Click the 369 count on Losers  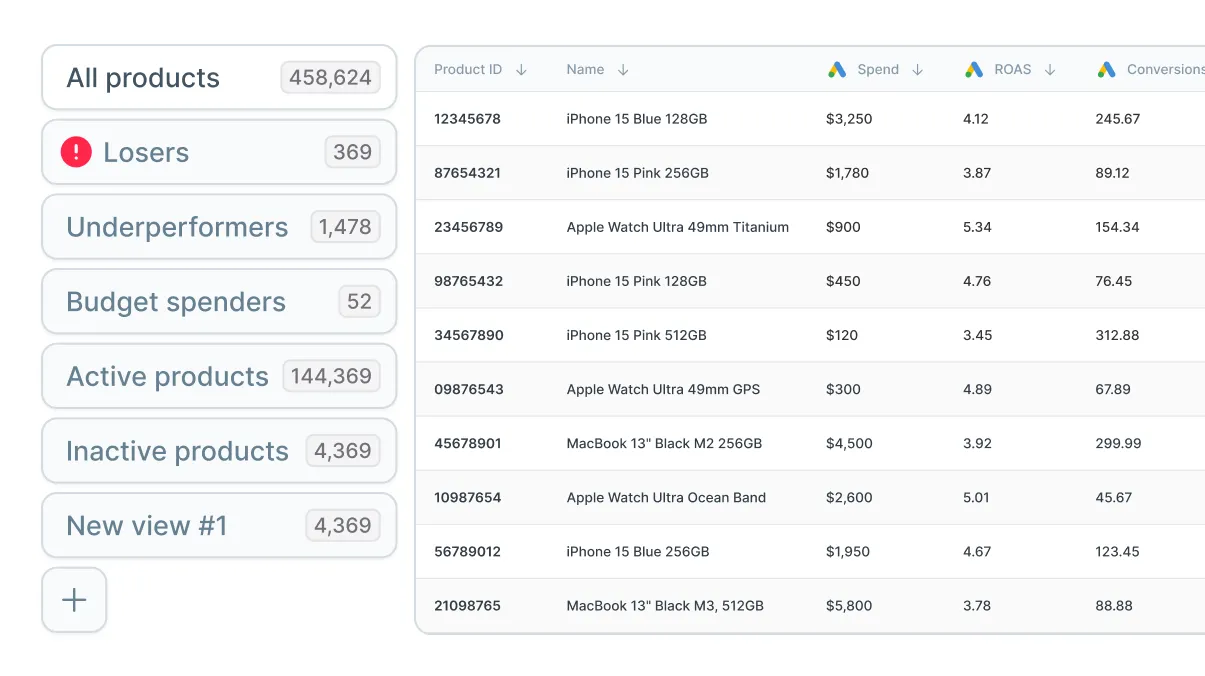[352, 152]
